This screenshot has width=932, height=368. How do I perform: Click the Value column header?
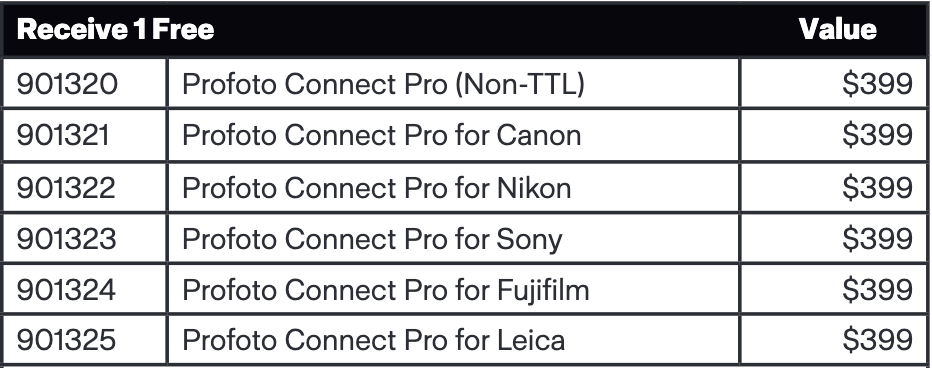click(837, 29)
